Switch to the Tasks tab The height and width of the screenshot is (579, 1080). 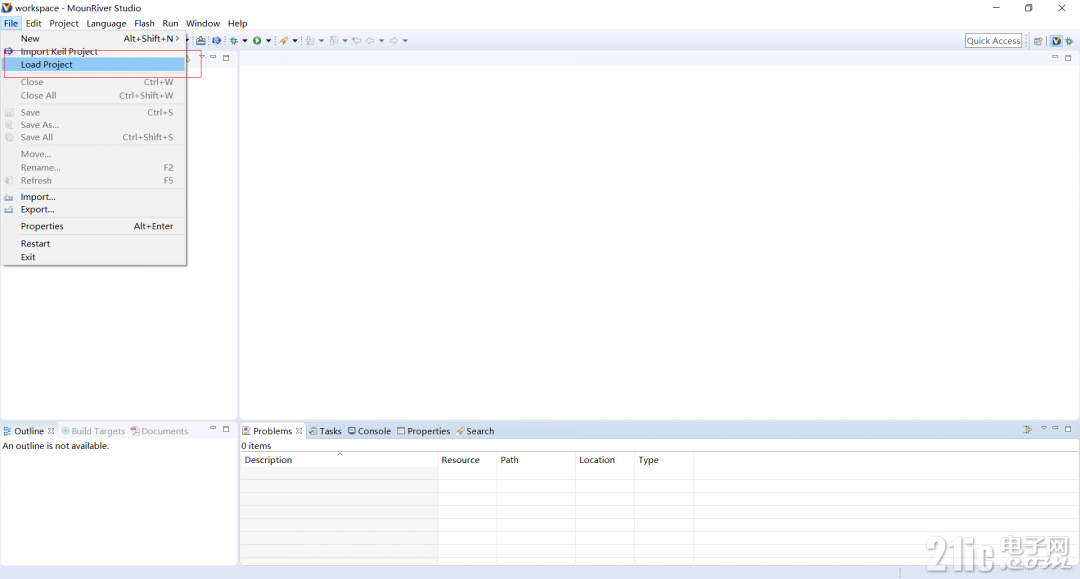point(325,431)
